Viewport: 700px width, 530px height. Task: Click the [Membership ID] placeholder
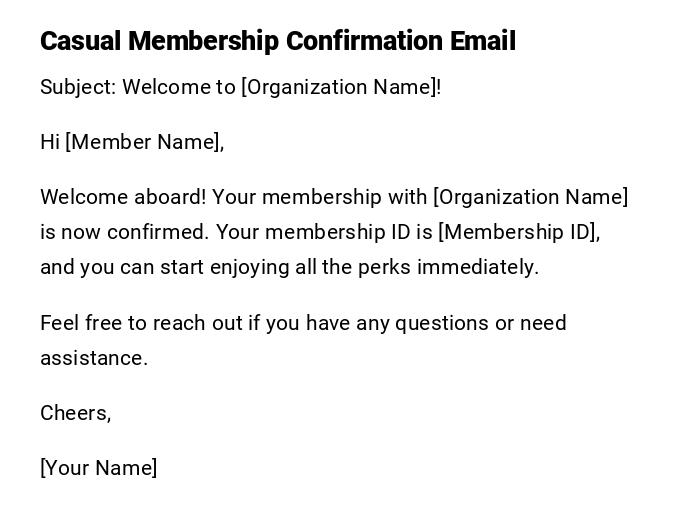pos(517,232)
